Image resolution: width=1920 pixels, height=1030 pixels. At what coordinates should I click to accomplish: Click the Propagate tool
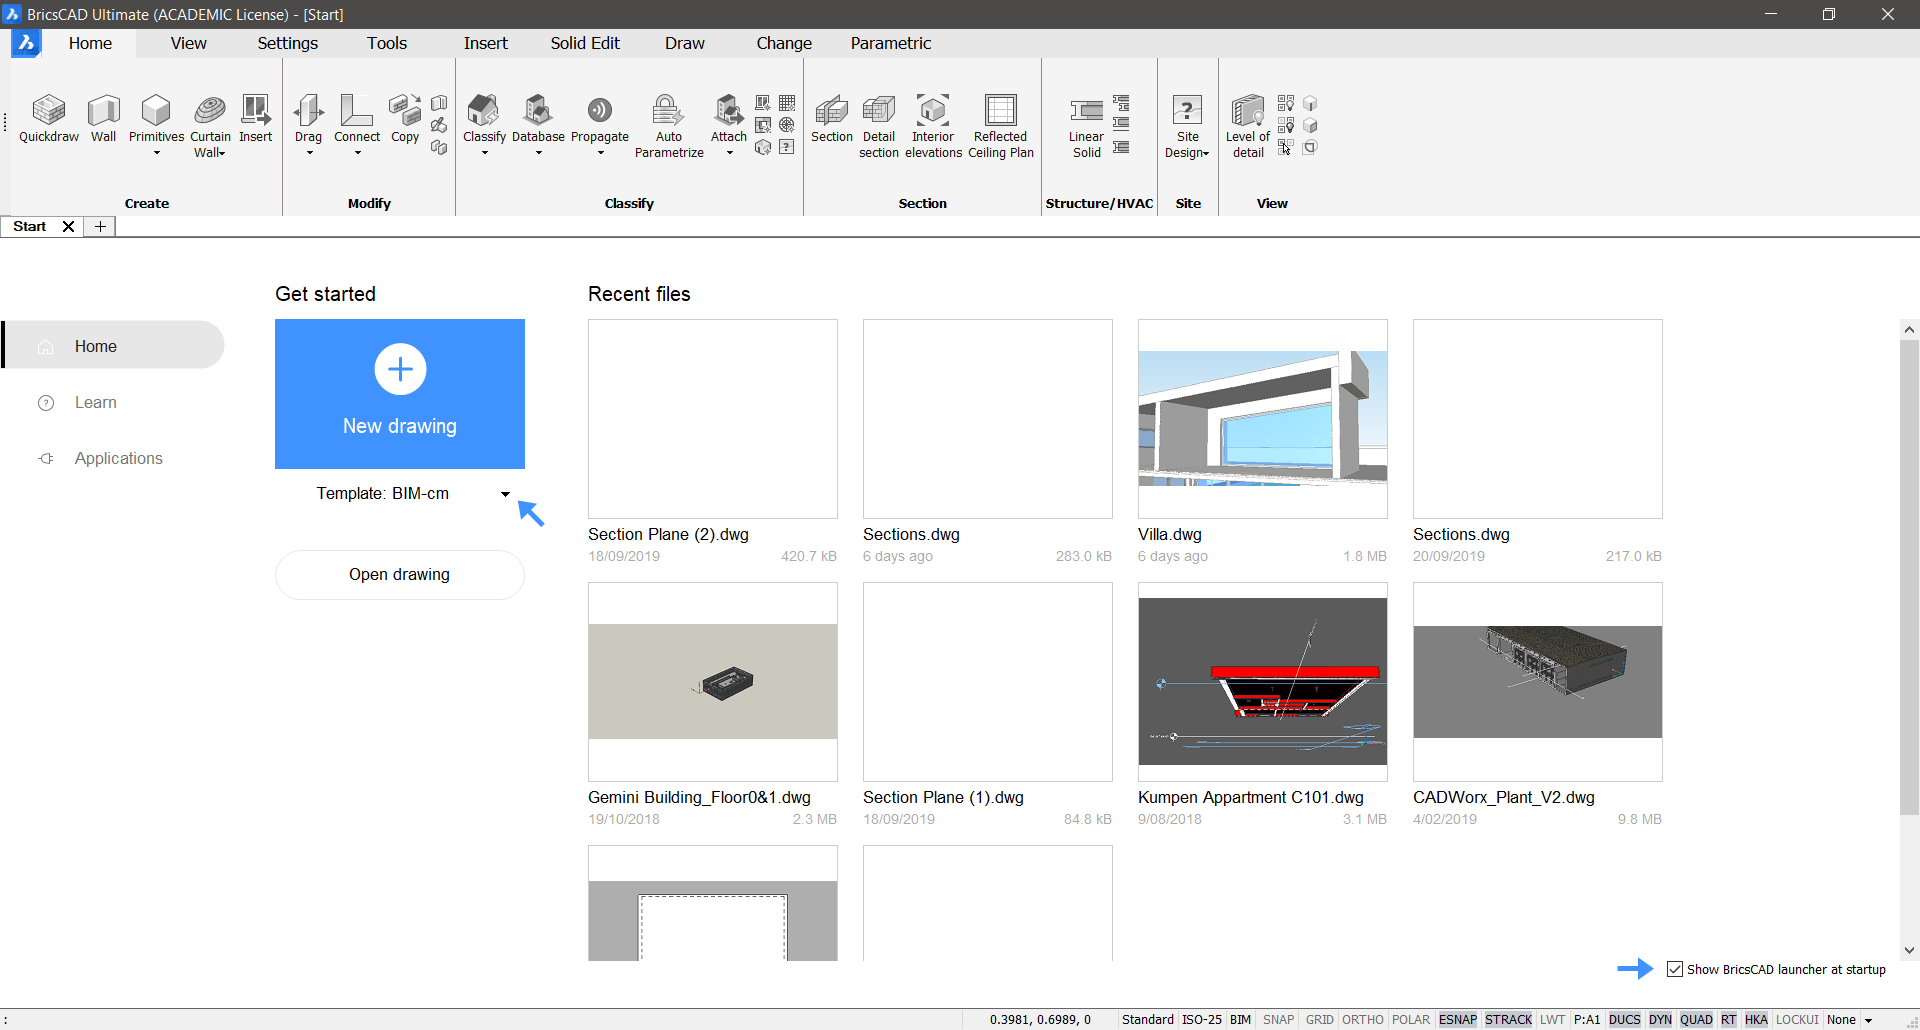click(x=600, y=119)
